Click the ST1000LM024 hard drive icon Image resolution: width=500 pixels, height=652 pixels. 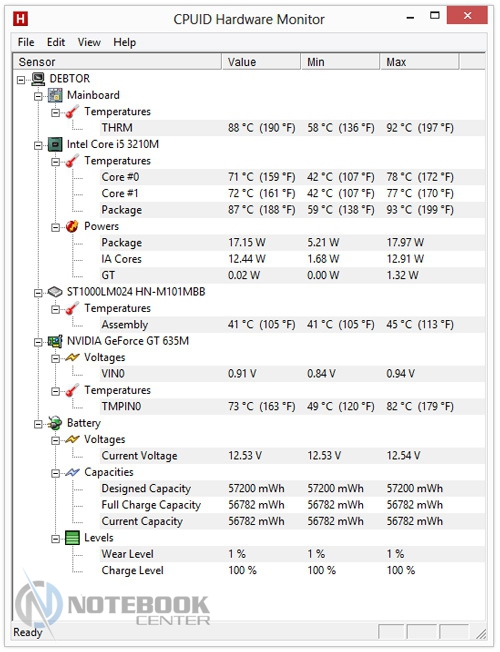click(55, 292)
